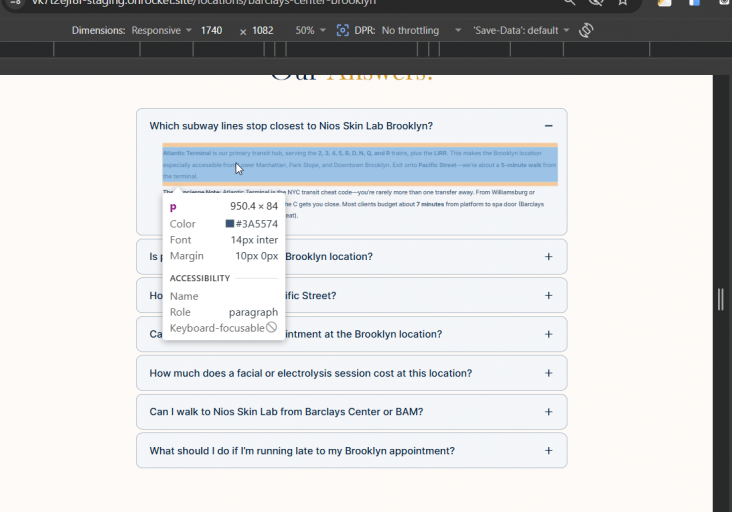Open the 'Save-Data': default dropdown
The height and width of the screenshot is (512, 732).
tap(521, 30)
